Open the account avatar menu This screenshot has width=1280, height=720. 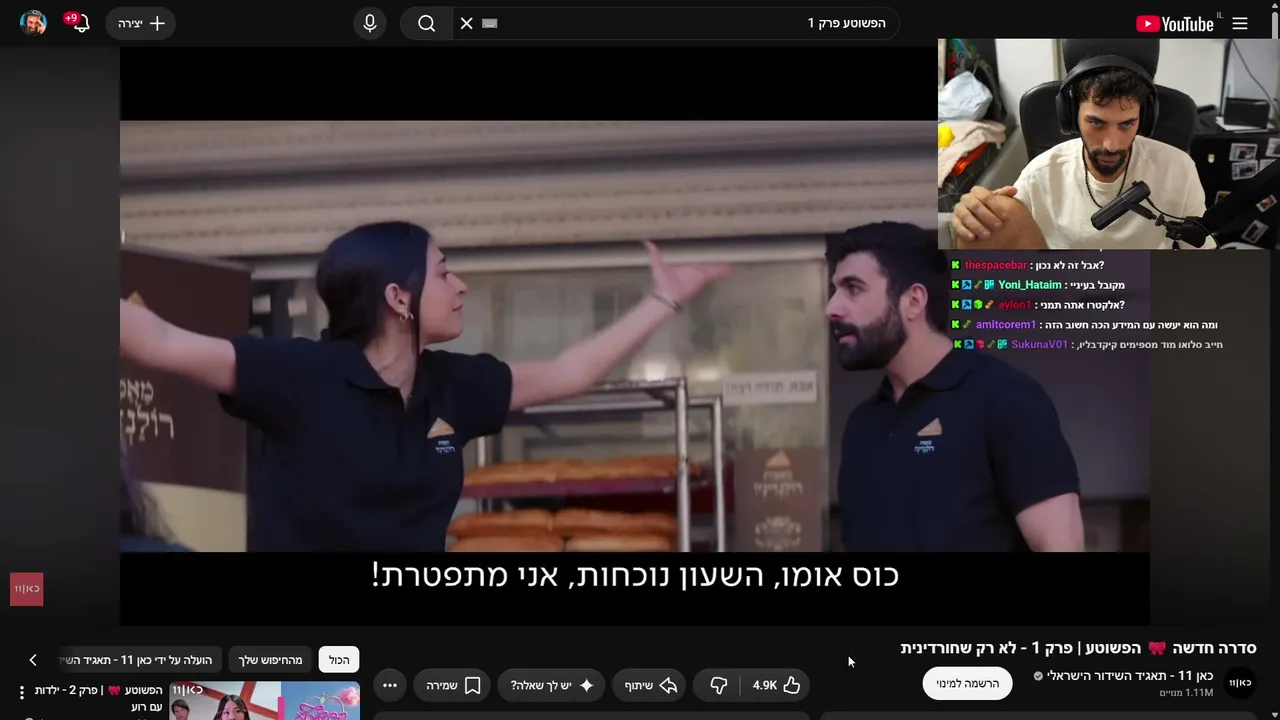(x=33, y=23)
